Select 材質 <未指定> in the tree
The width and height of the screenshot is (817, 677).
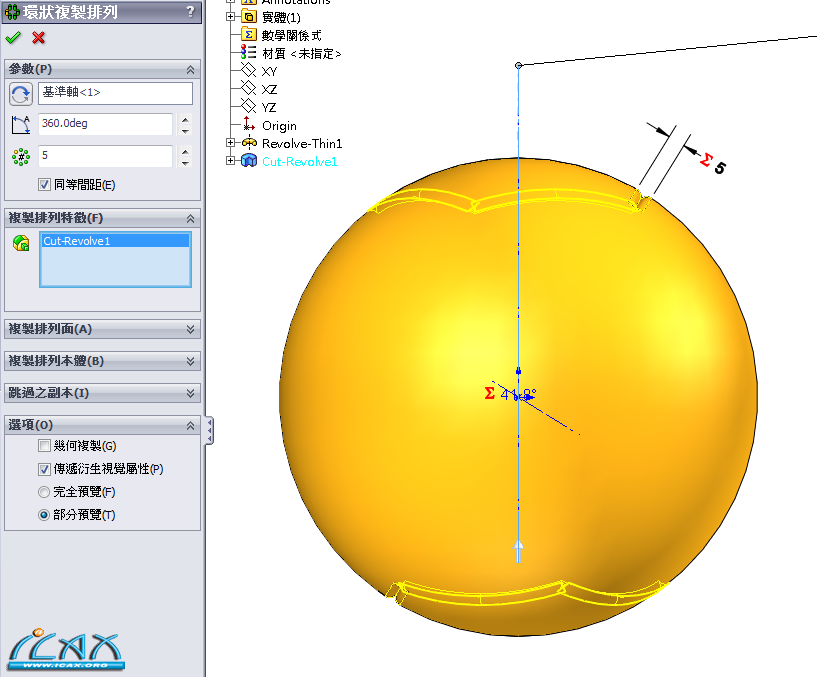[x=302, y=53]
